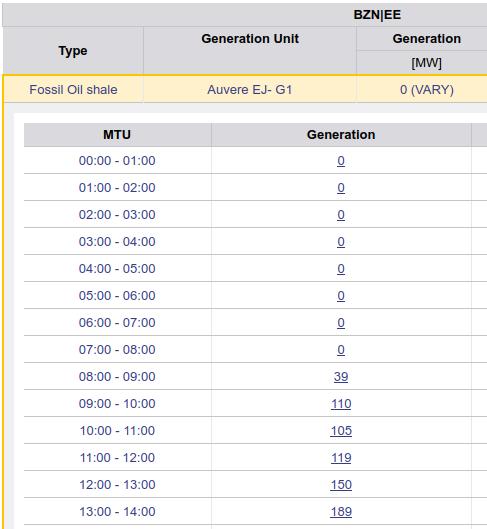Click the Type column header

[73, 50]
